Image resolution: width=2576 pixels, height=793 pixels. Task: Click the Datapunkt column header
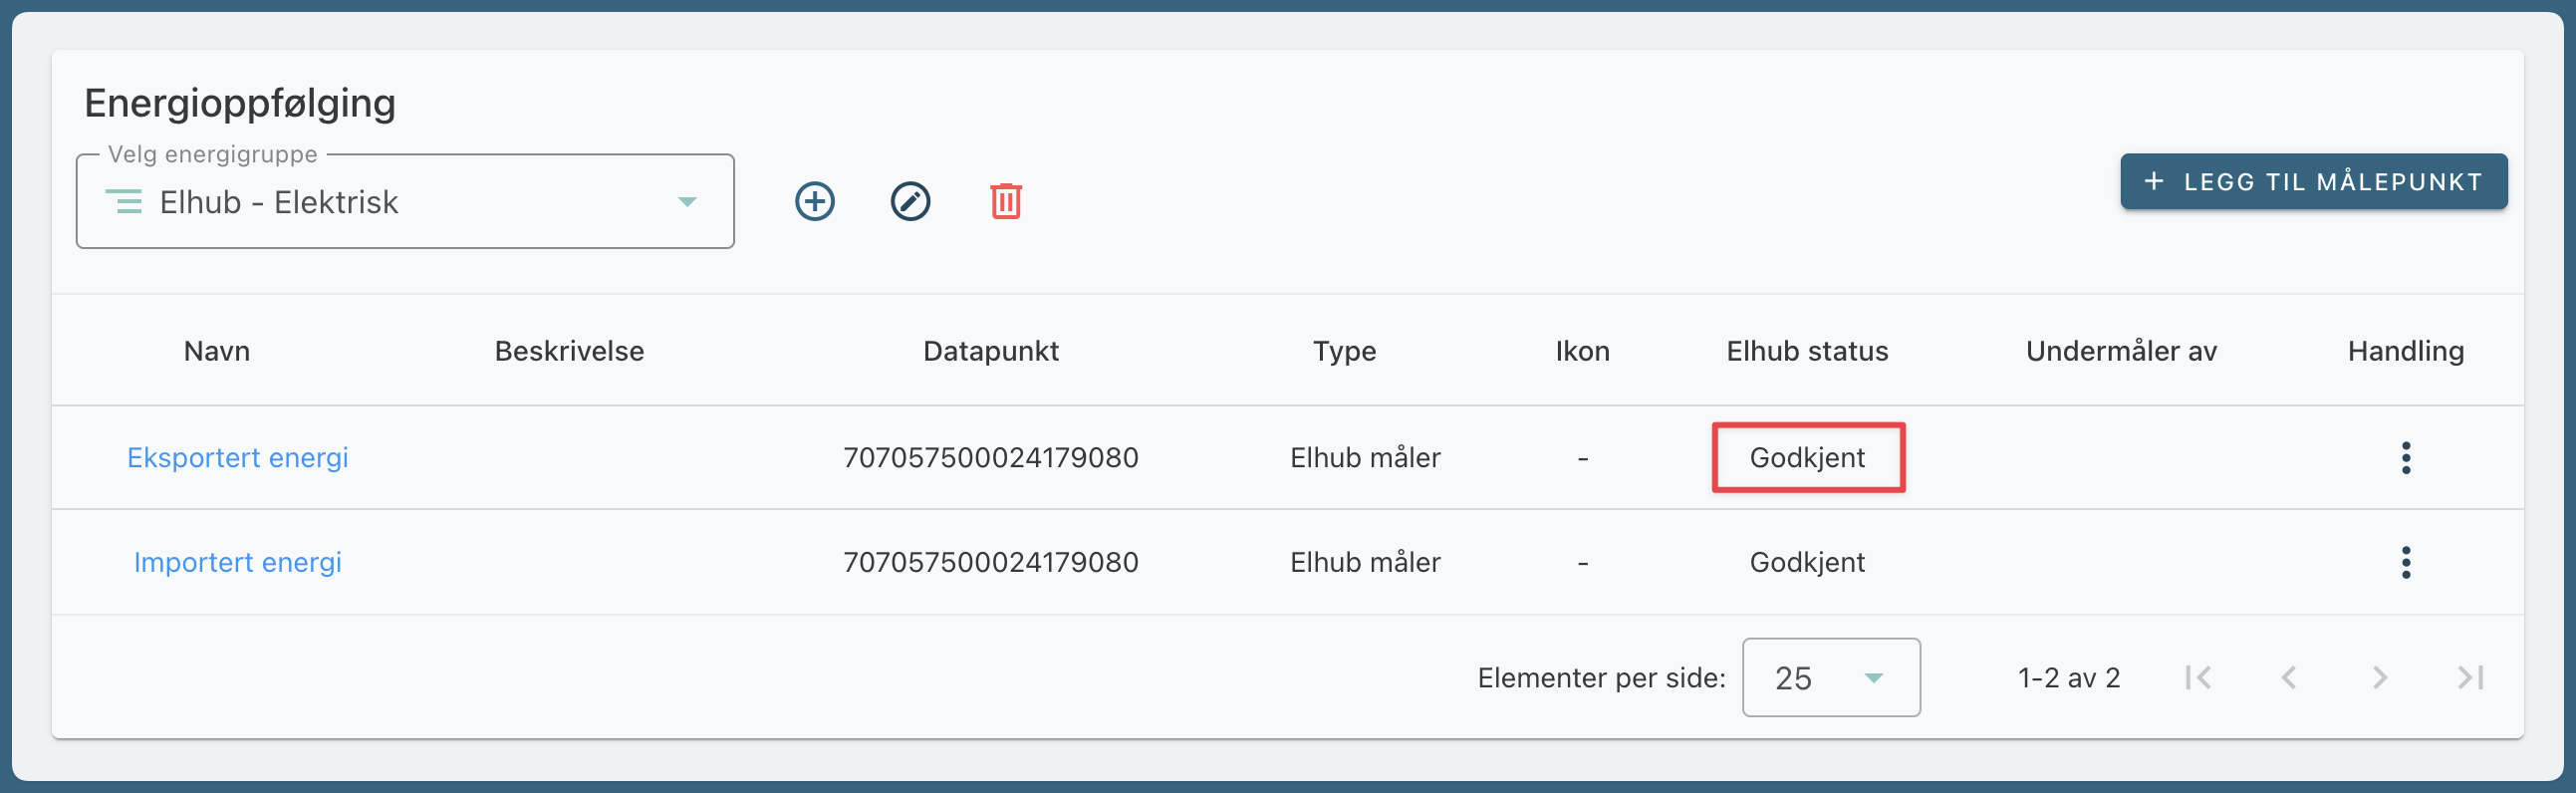pyautogui.click(x=990, y=351)
